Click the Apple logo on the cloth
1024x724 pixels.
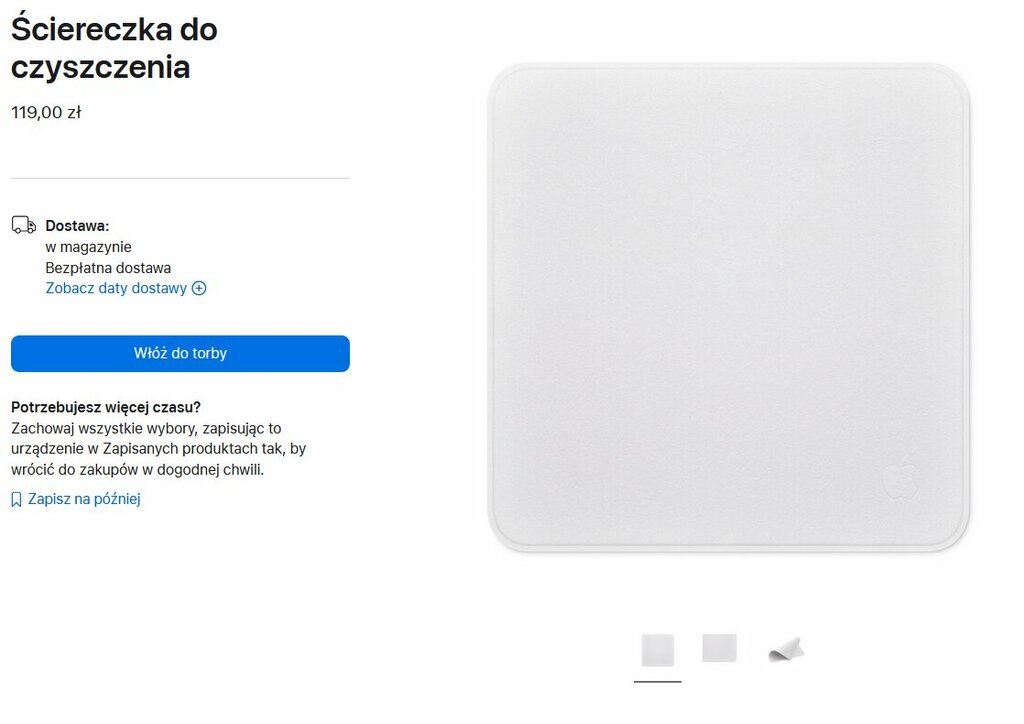click(901, 477)
